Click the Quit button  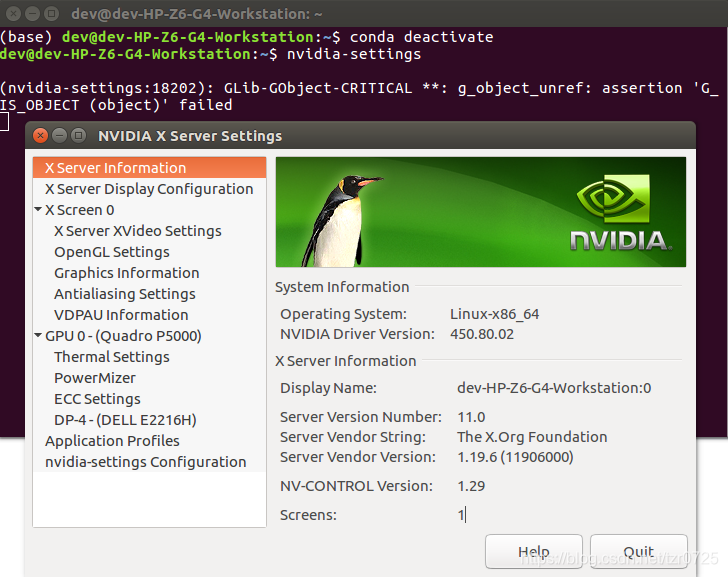tap(638, 551)
